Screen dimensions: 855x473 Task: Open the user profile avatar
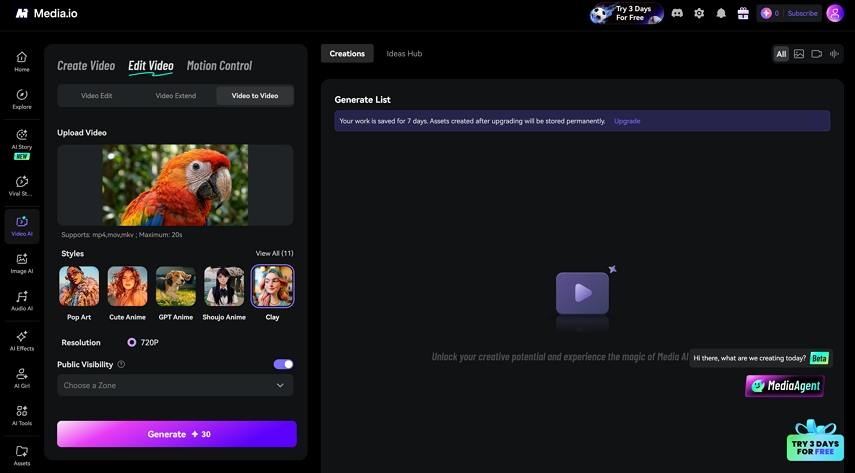click(835, 13)
